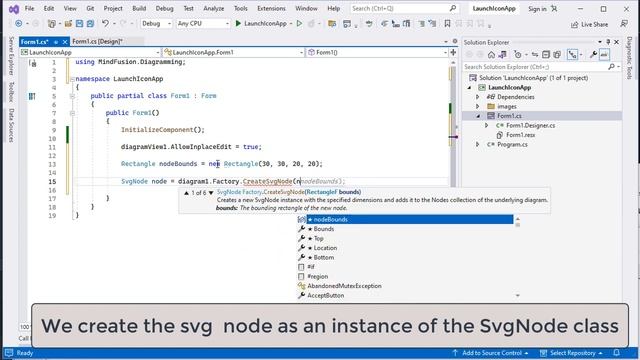Viewport: 640px width, 360px height.
Task: Click Sign in link
Action: click(x=537, y=9)
